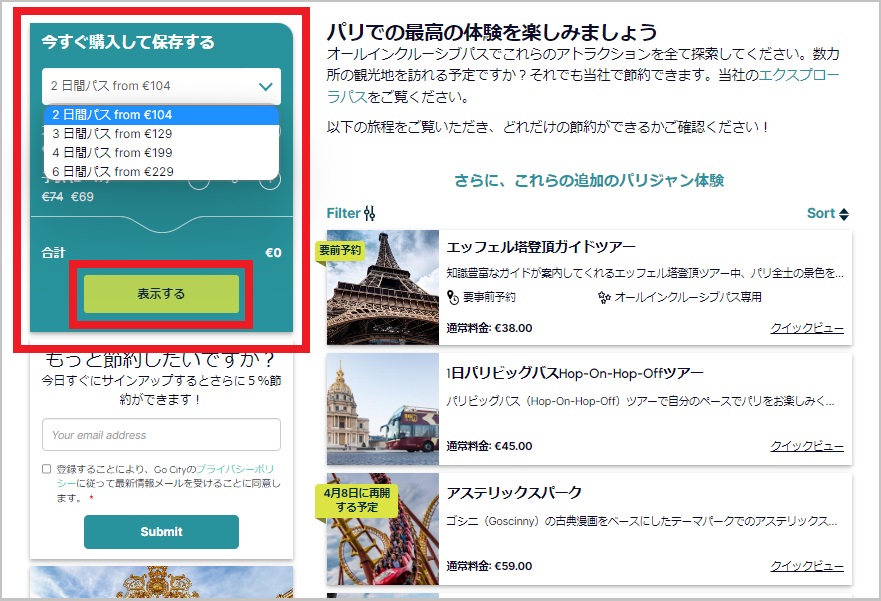Click the advance reservation clock icon
881x601 pixels.
coord(453,297)
